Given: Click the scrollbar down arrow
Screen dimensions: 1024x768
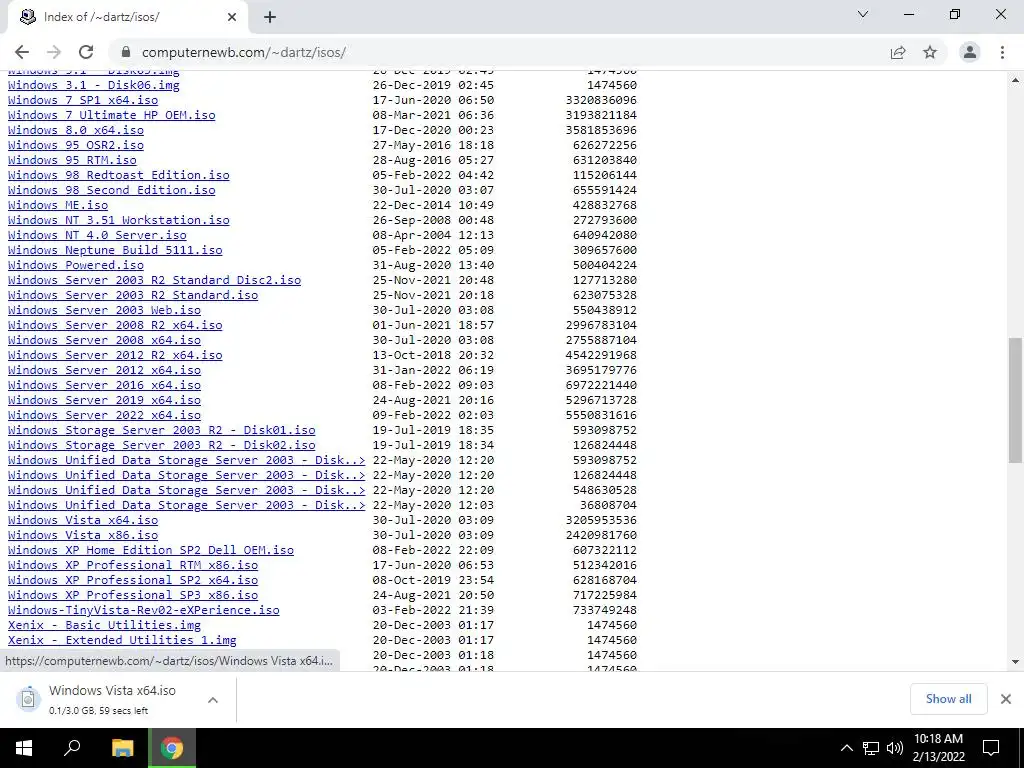Looking at the screenshot, I should coord(1015,662).
